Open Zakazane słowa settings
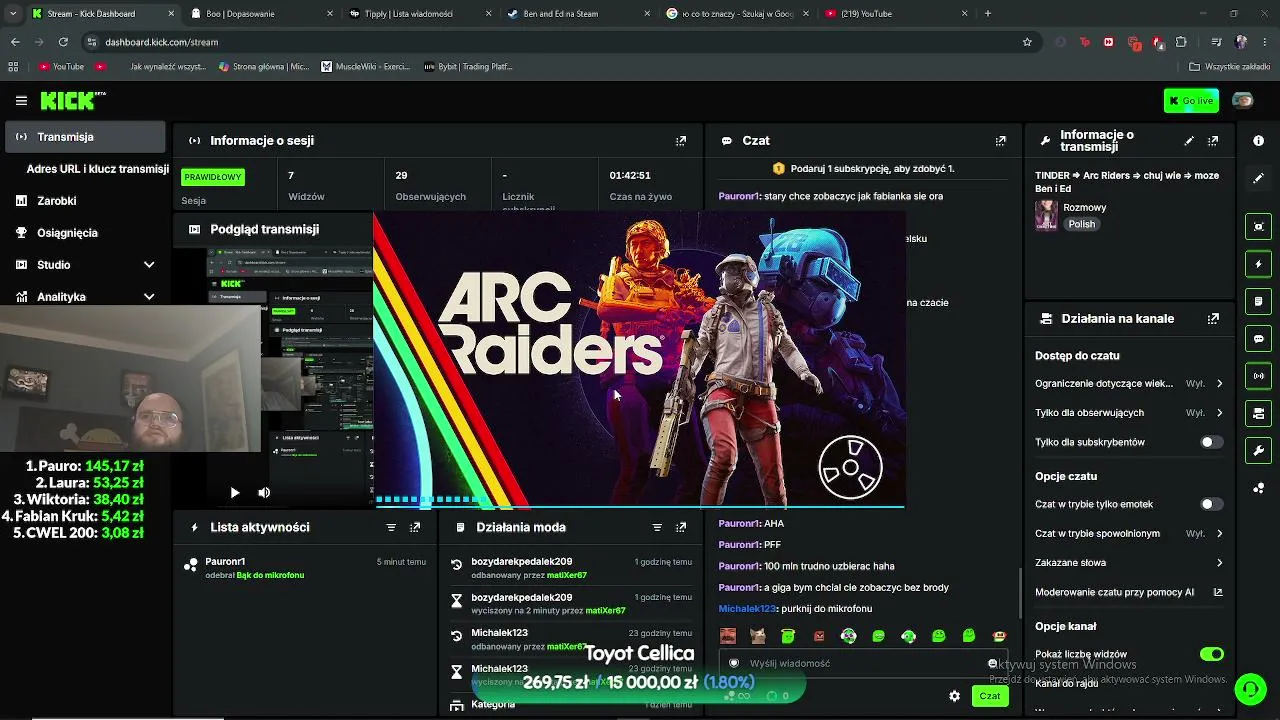This screenshot has width=1280, height=720. [x=1129, y=563]
